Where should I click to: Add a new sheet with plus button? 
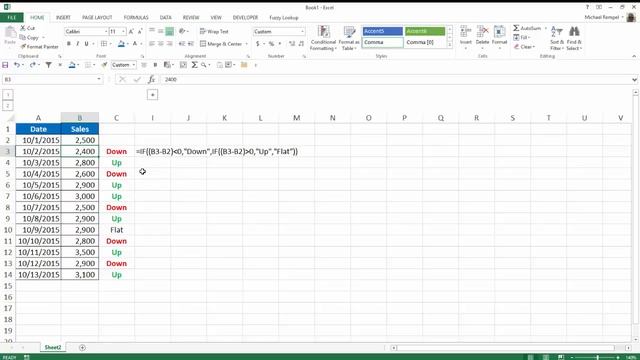82,348
